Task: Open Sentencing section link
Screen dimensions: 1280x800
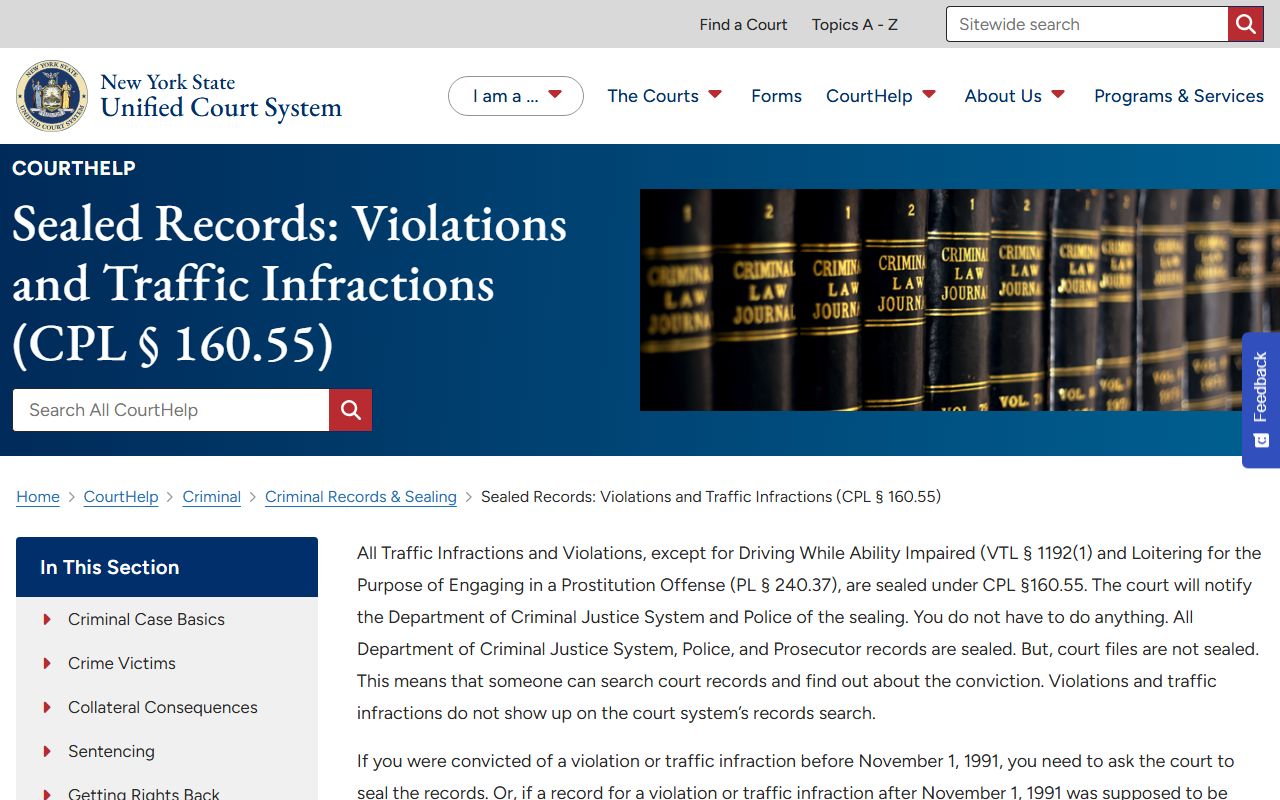Action: [x=111, y=752]
